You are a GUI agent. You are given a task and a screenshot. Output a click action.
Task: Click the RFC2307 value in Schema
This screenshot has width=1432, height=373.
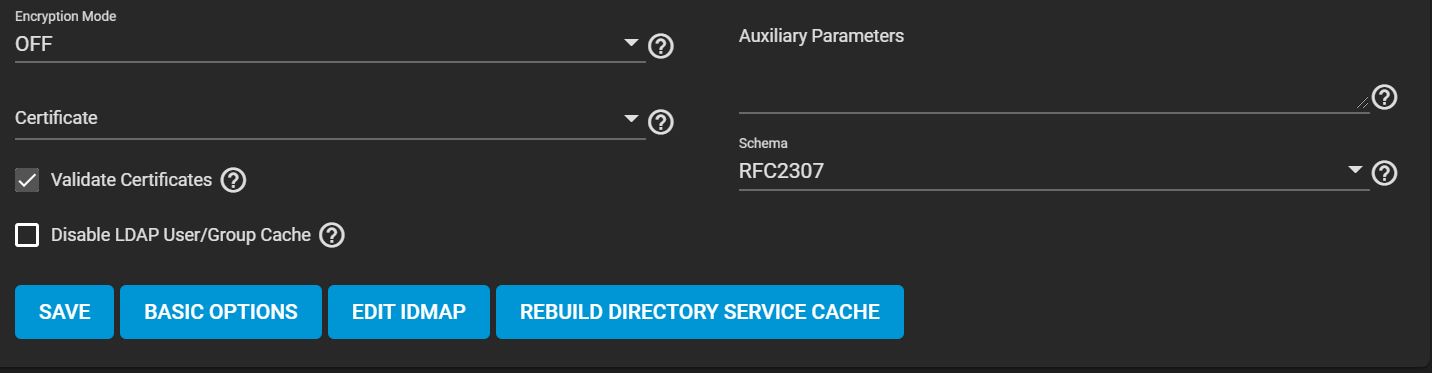(781, 171)
